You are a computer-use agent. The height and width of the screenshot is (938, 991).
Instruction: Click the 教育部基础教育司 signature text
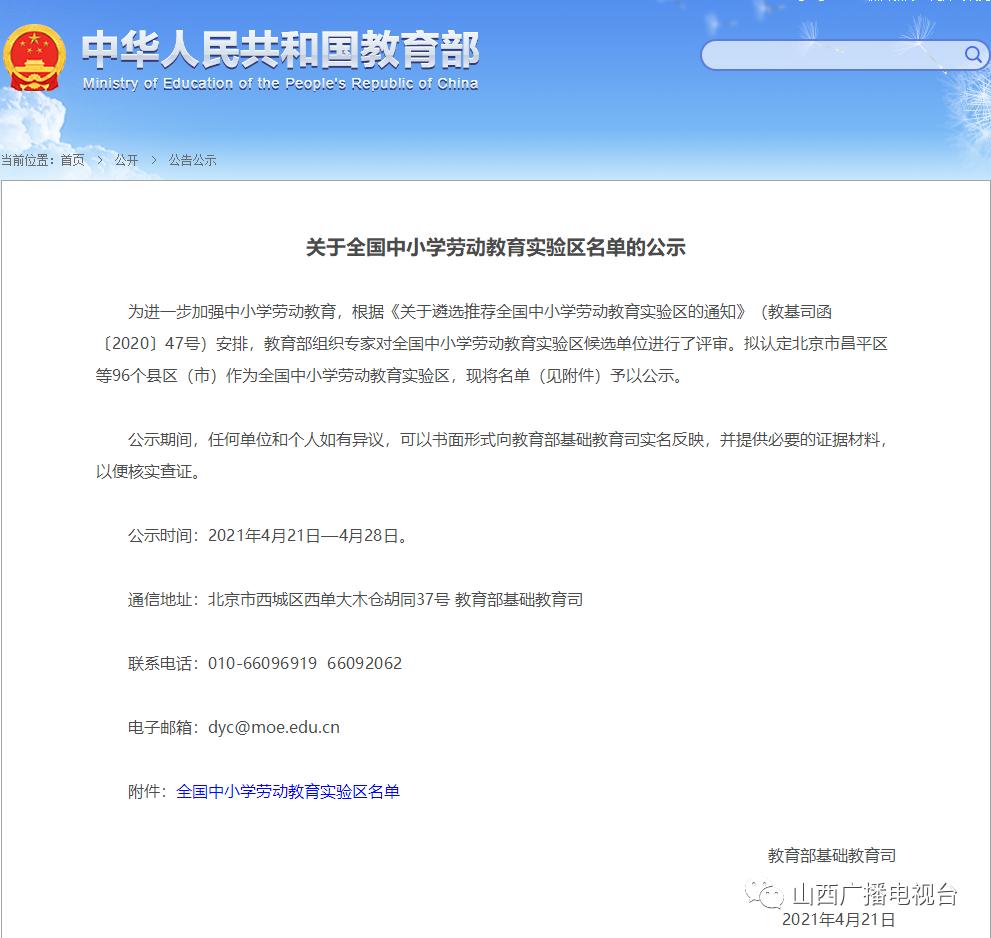830,855
